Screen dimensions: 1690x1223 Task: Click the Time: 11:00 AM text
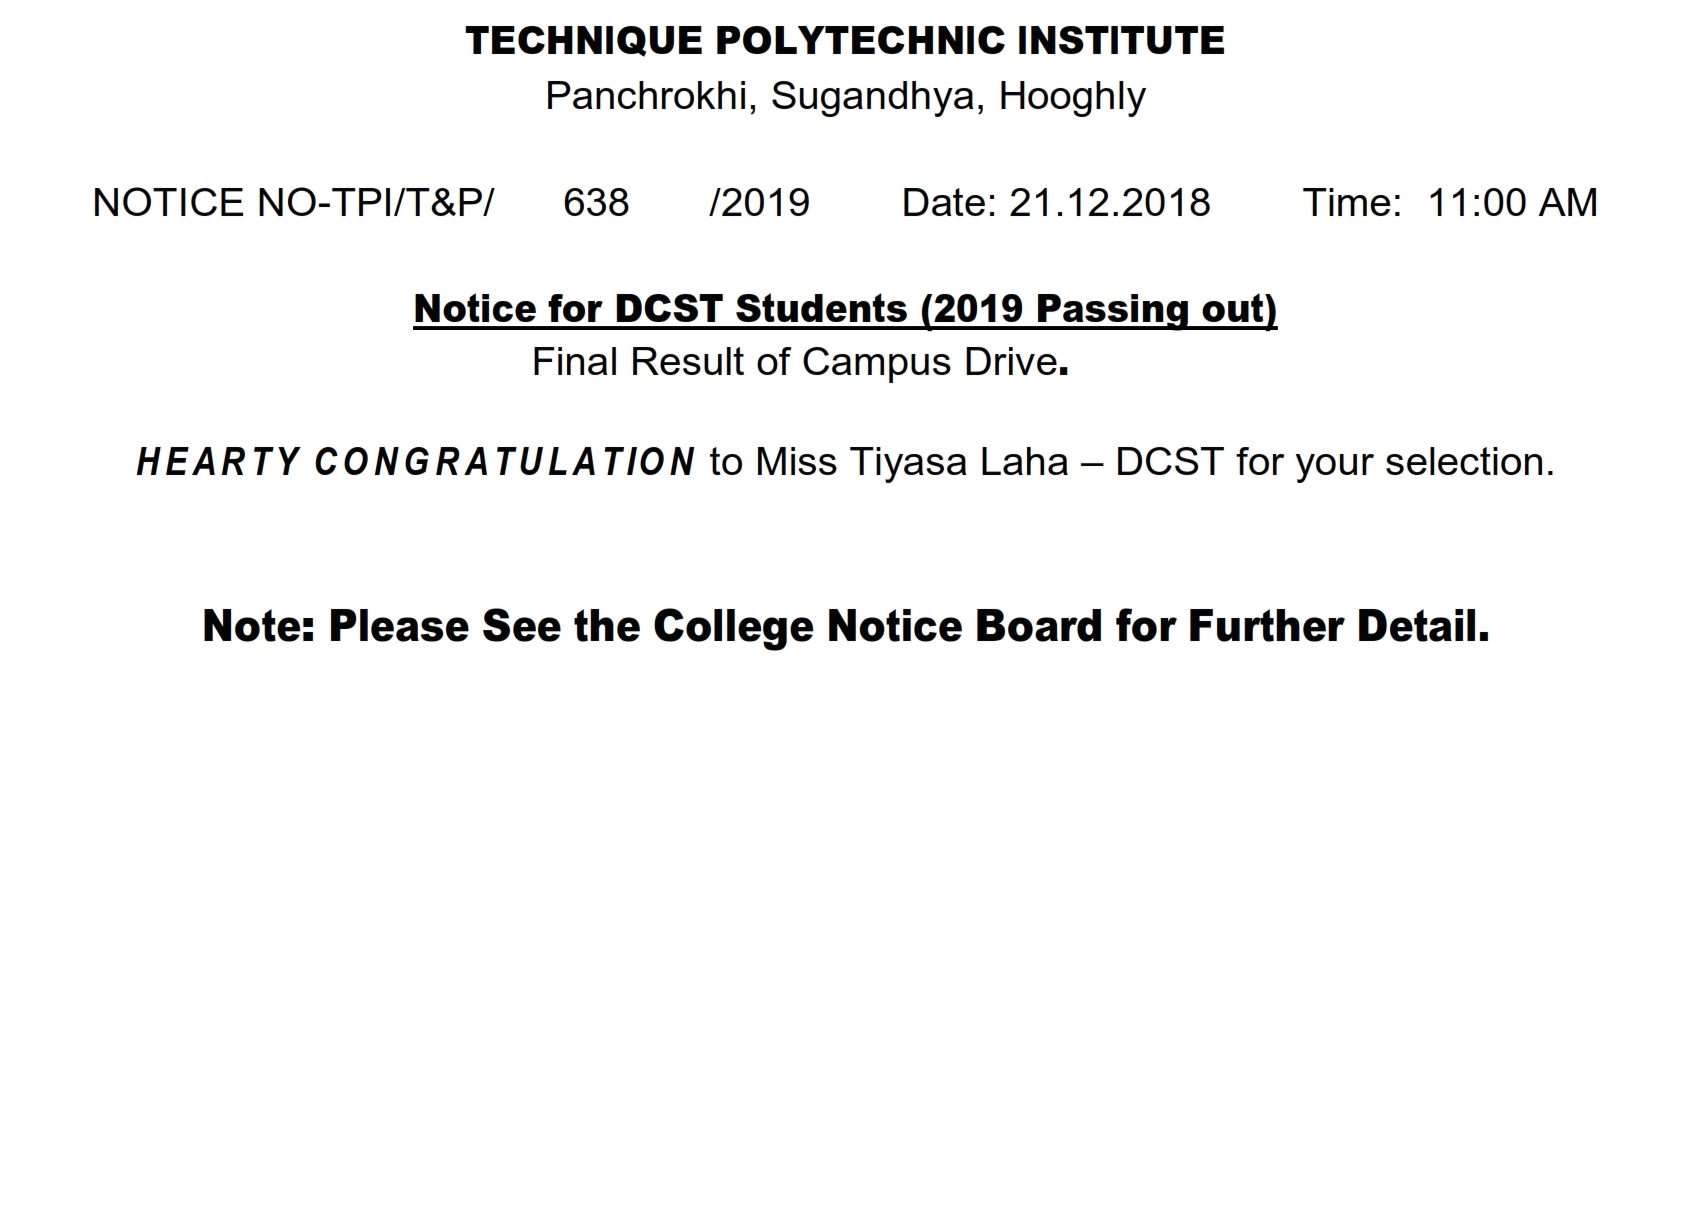click(1450, 203)
